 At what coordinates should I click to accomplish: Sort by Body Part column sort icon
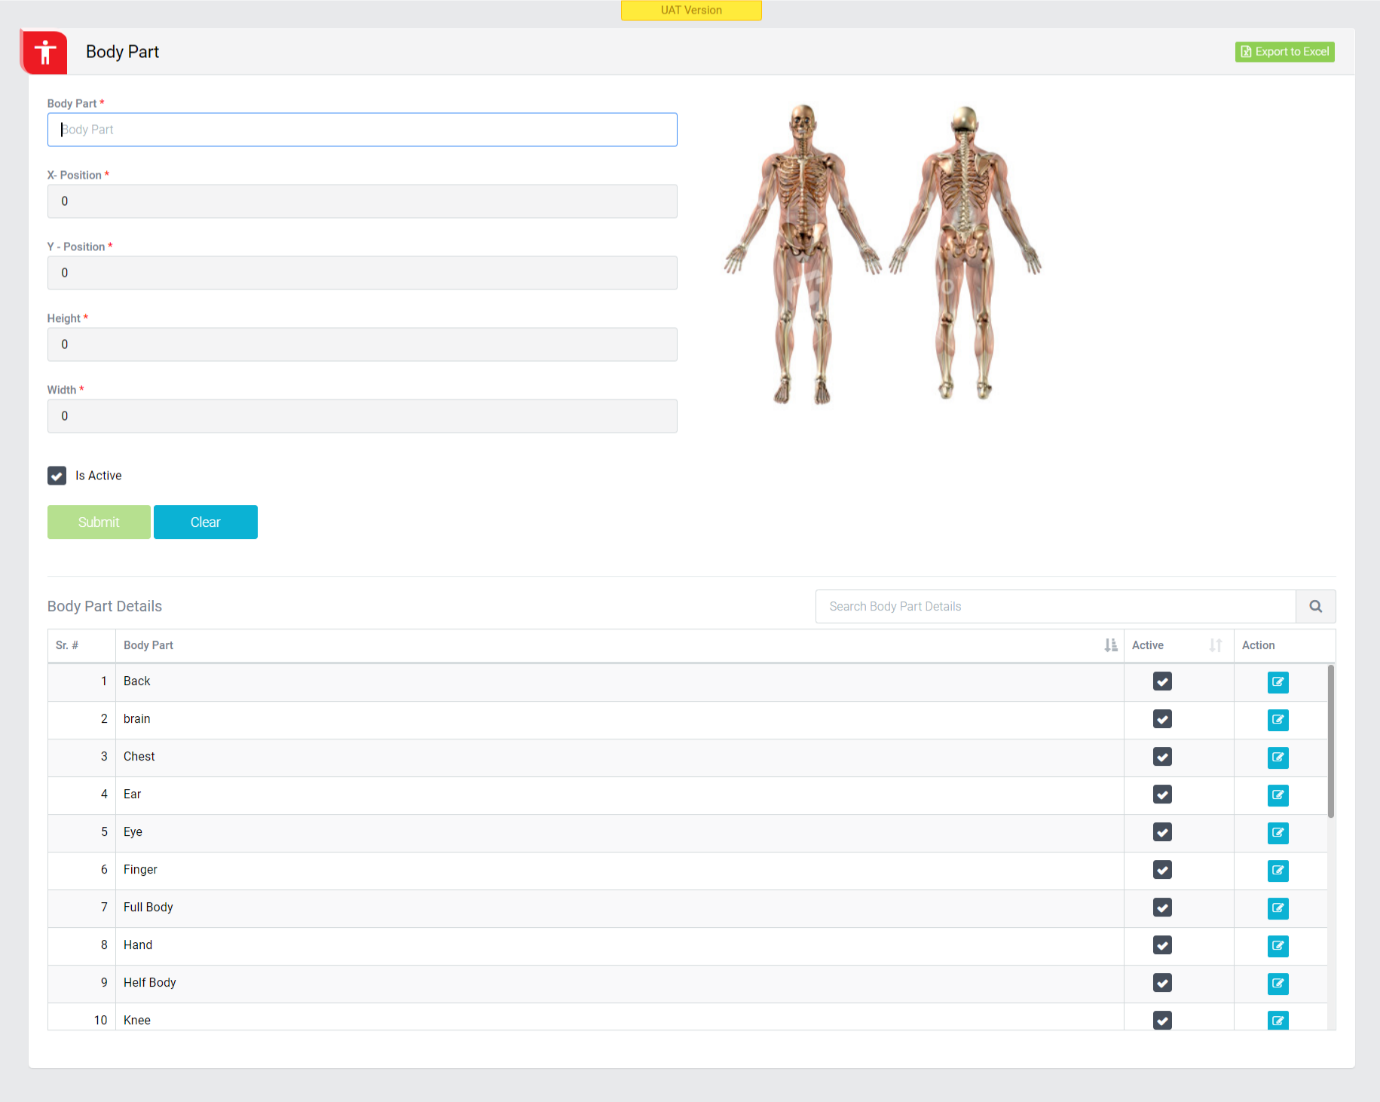click(x=1111, y=645)
